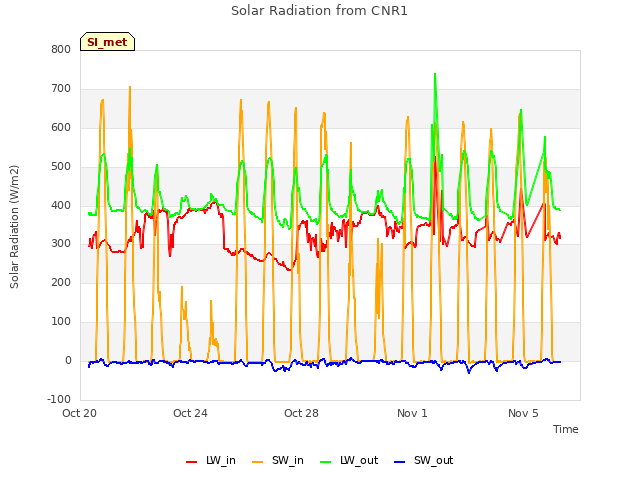
Task: Click the 200 y-axis tick label
Action: click(61, 282)
